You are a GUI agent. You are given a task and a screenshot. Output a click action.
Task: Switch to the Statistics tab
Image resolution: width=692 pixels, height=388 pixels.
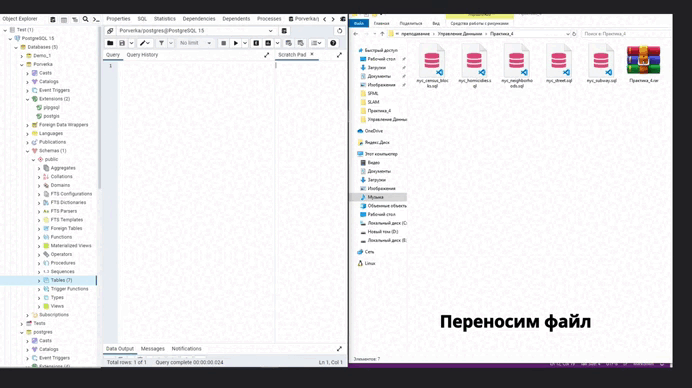[165, 19]
